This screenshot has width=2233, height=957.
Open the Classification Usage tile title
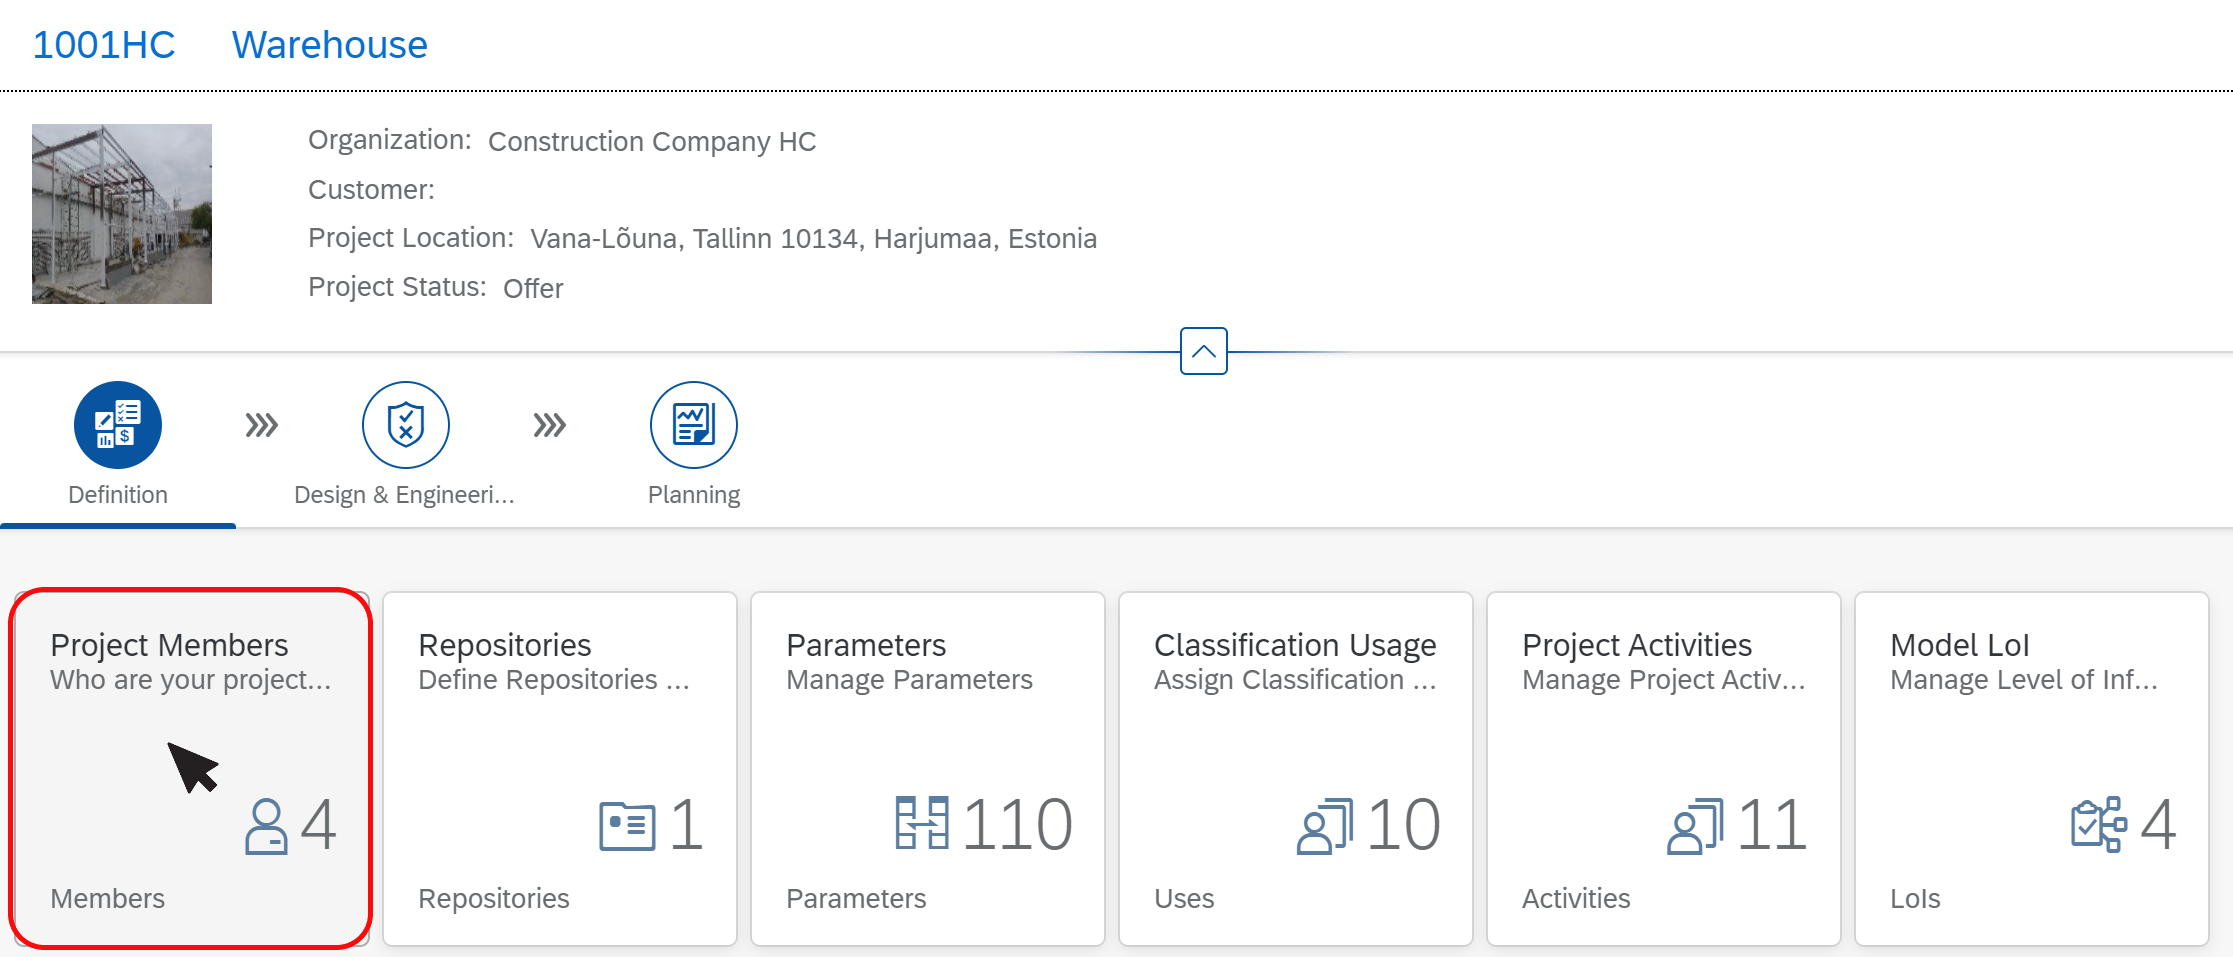tap(1295, 645)
